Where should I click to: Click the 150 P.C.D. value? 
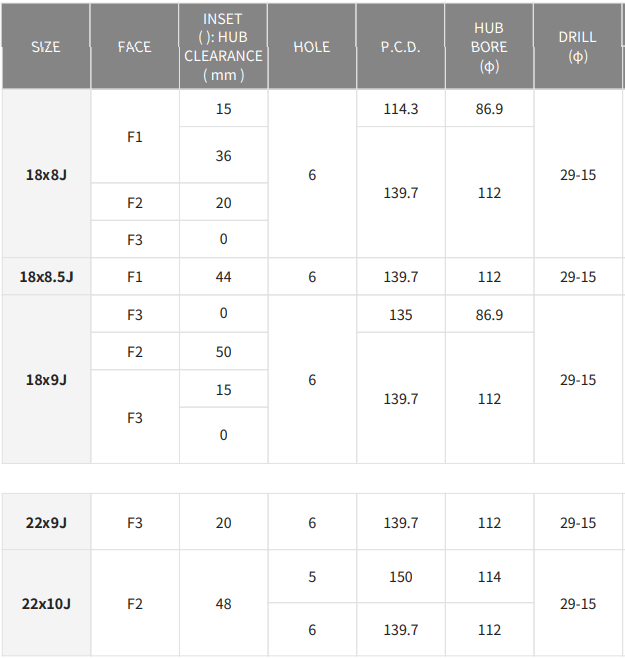tap(400, 577)
